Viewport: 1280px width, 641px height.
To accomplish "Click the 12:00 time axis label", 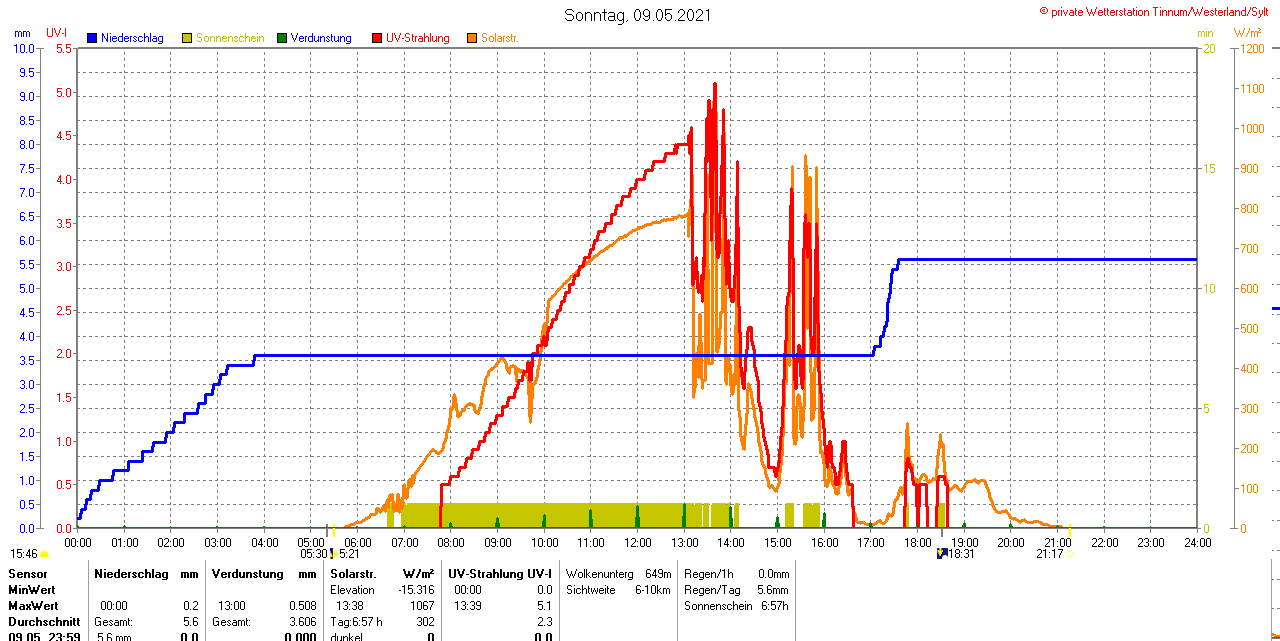I will pyautogui.click(x=637, y=543).
